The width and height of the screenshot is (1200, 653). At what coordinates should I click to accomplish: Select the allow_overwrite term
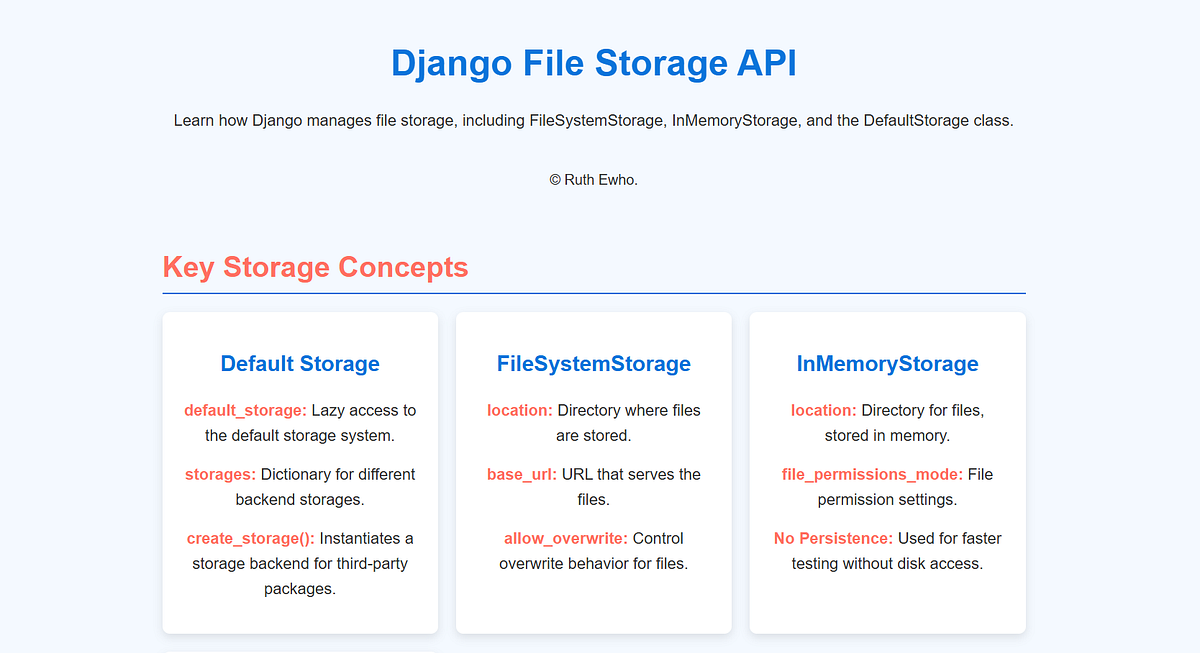point(564,538)
